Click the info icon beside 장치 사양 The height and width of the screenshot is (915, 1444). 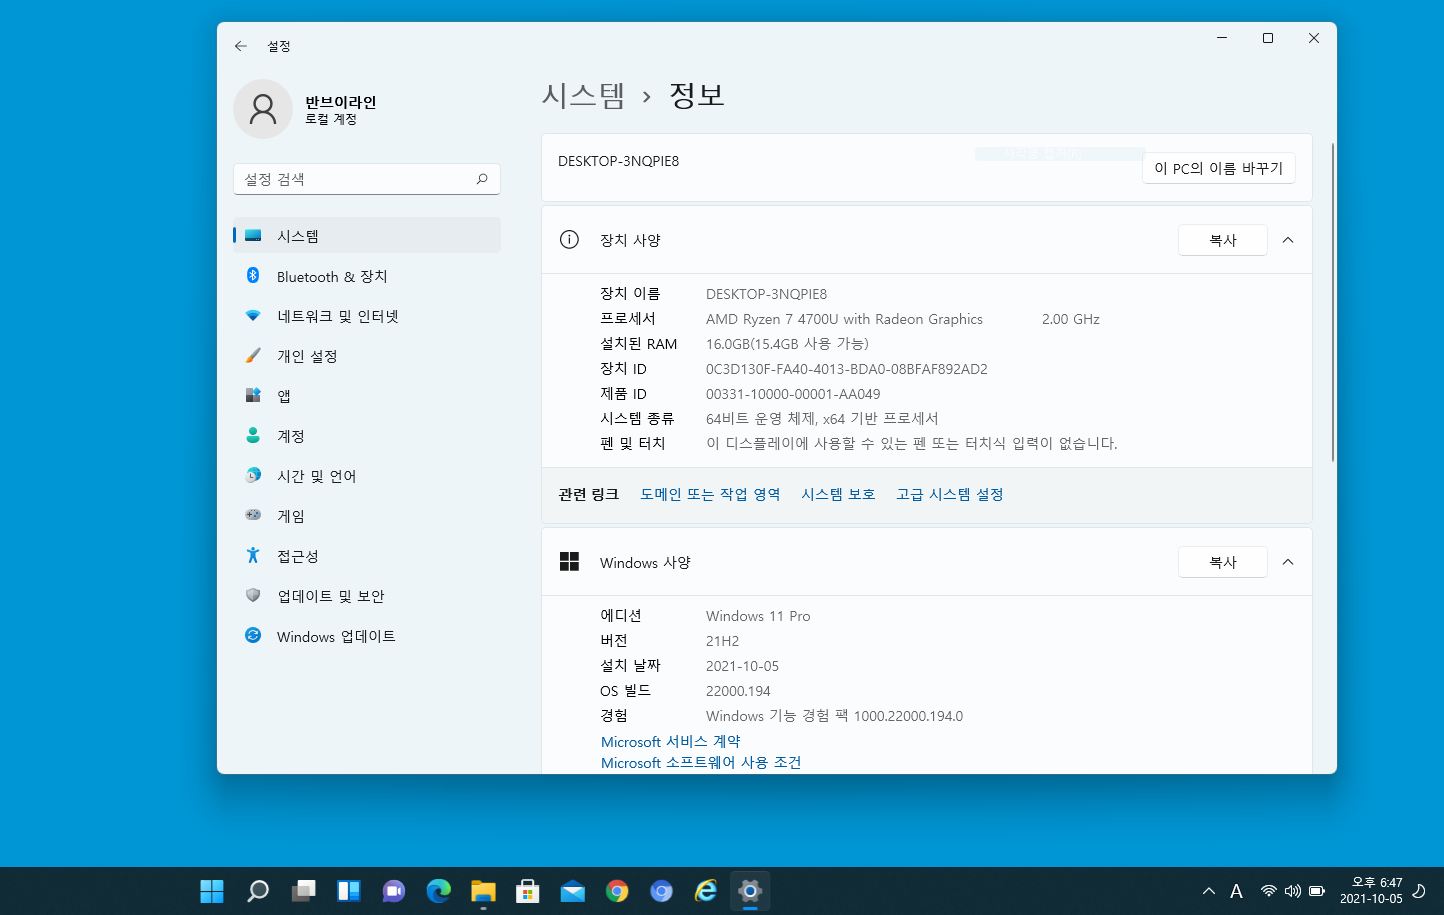pos(569,240)
